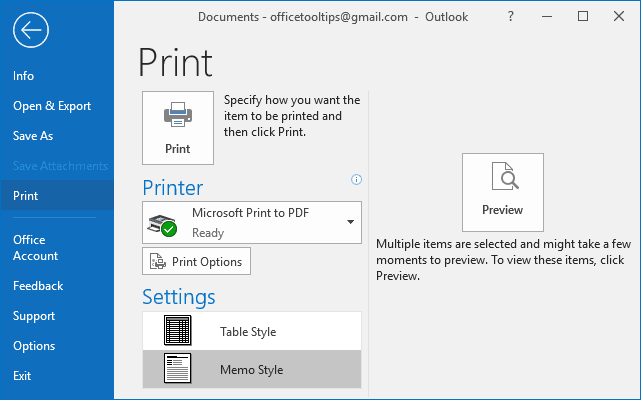Minimize the Outlook window
Image resolution: width=641 pixels, height=400 pixels.
[x=547, y=16]
